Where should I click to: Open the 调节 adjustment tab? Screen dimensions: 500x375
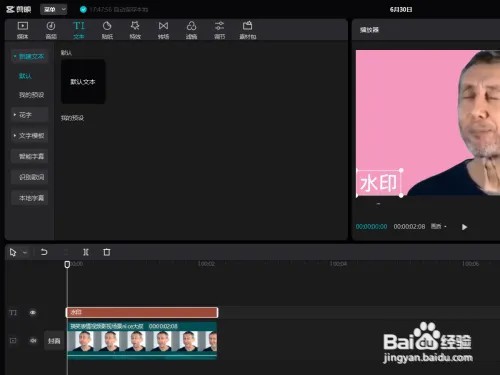pyautogui.click(x=219, y=30)
